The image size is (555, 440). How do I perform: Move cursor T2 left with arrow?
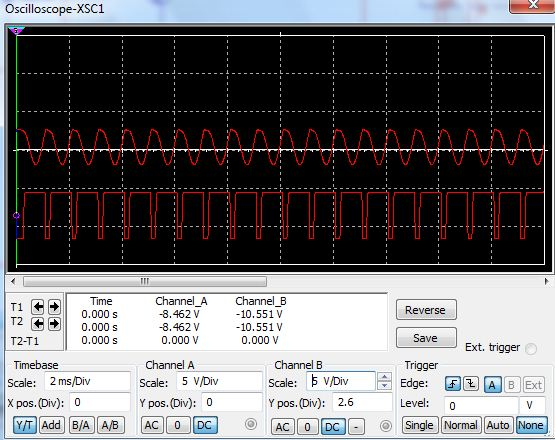coord(38,324)
